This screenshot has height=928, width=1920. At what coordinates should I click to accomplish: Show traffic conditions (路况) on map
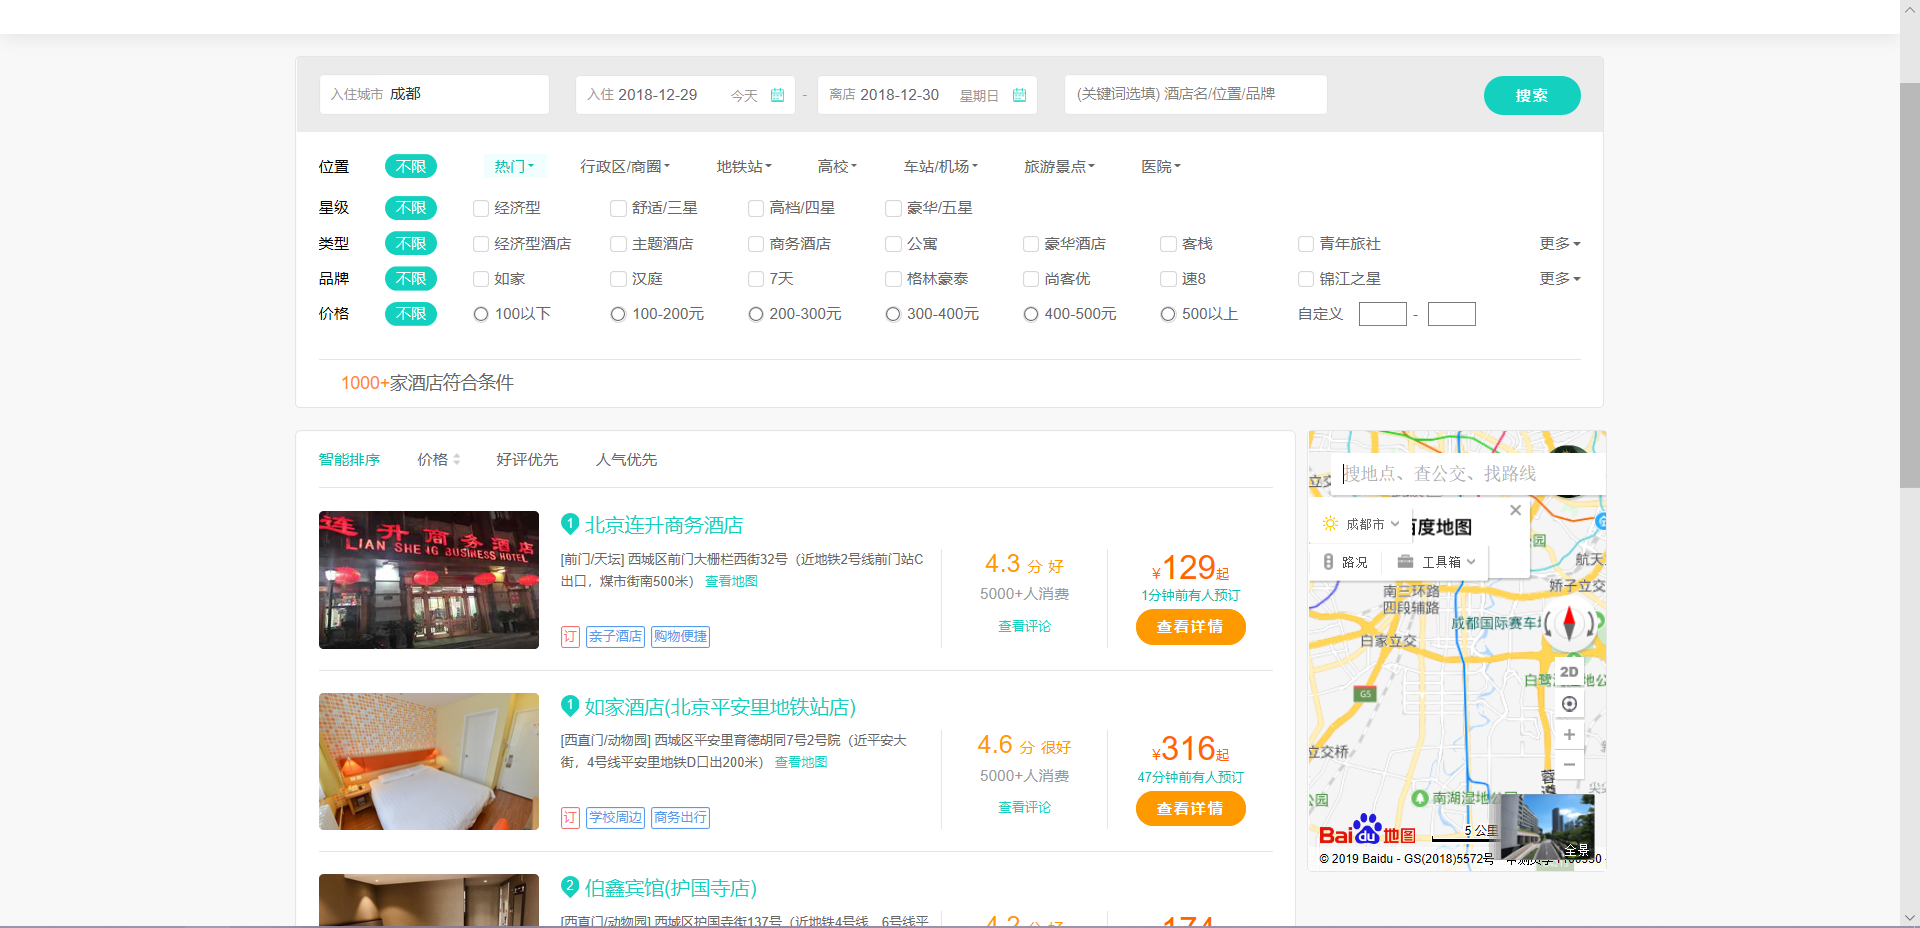point(1345,562)
